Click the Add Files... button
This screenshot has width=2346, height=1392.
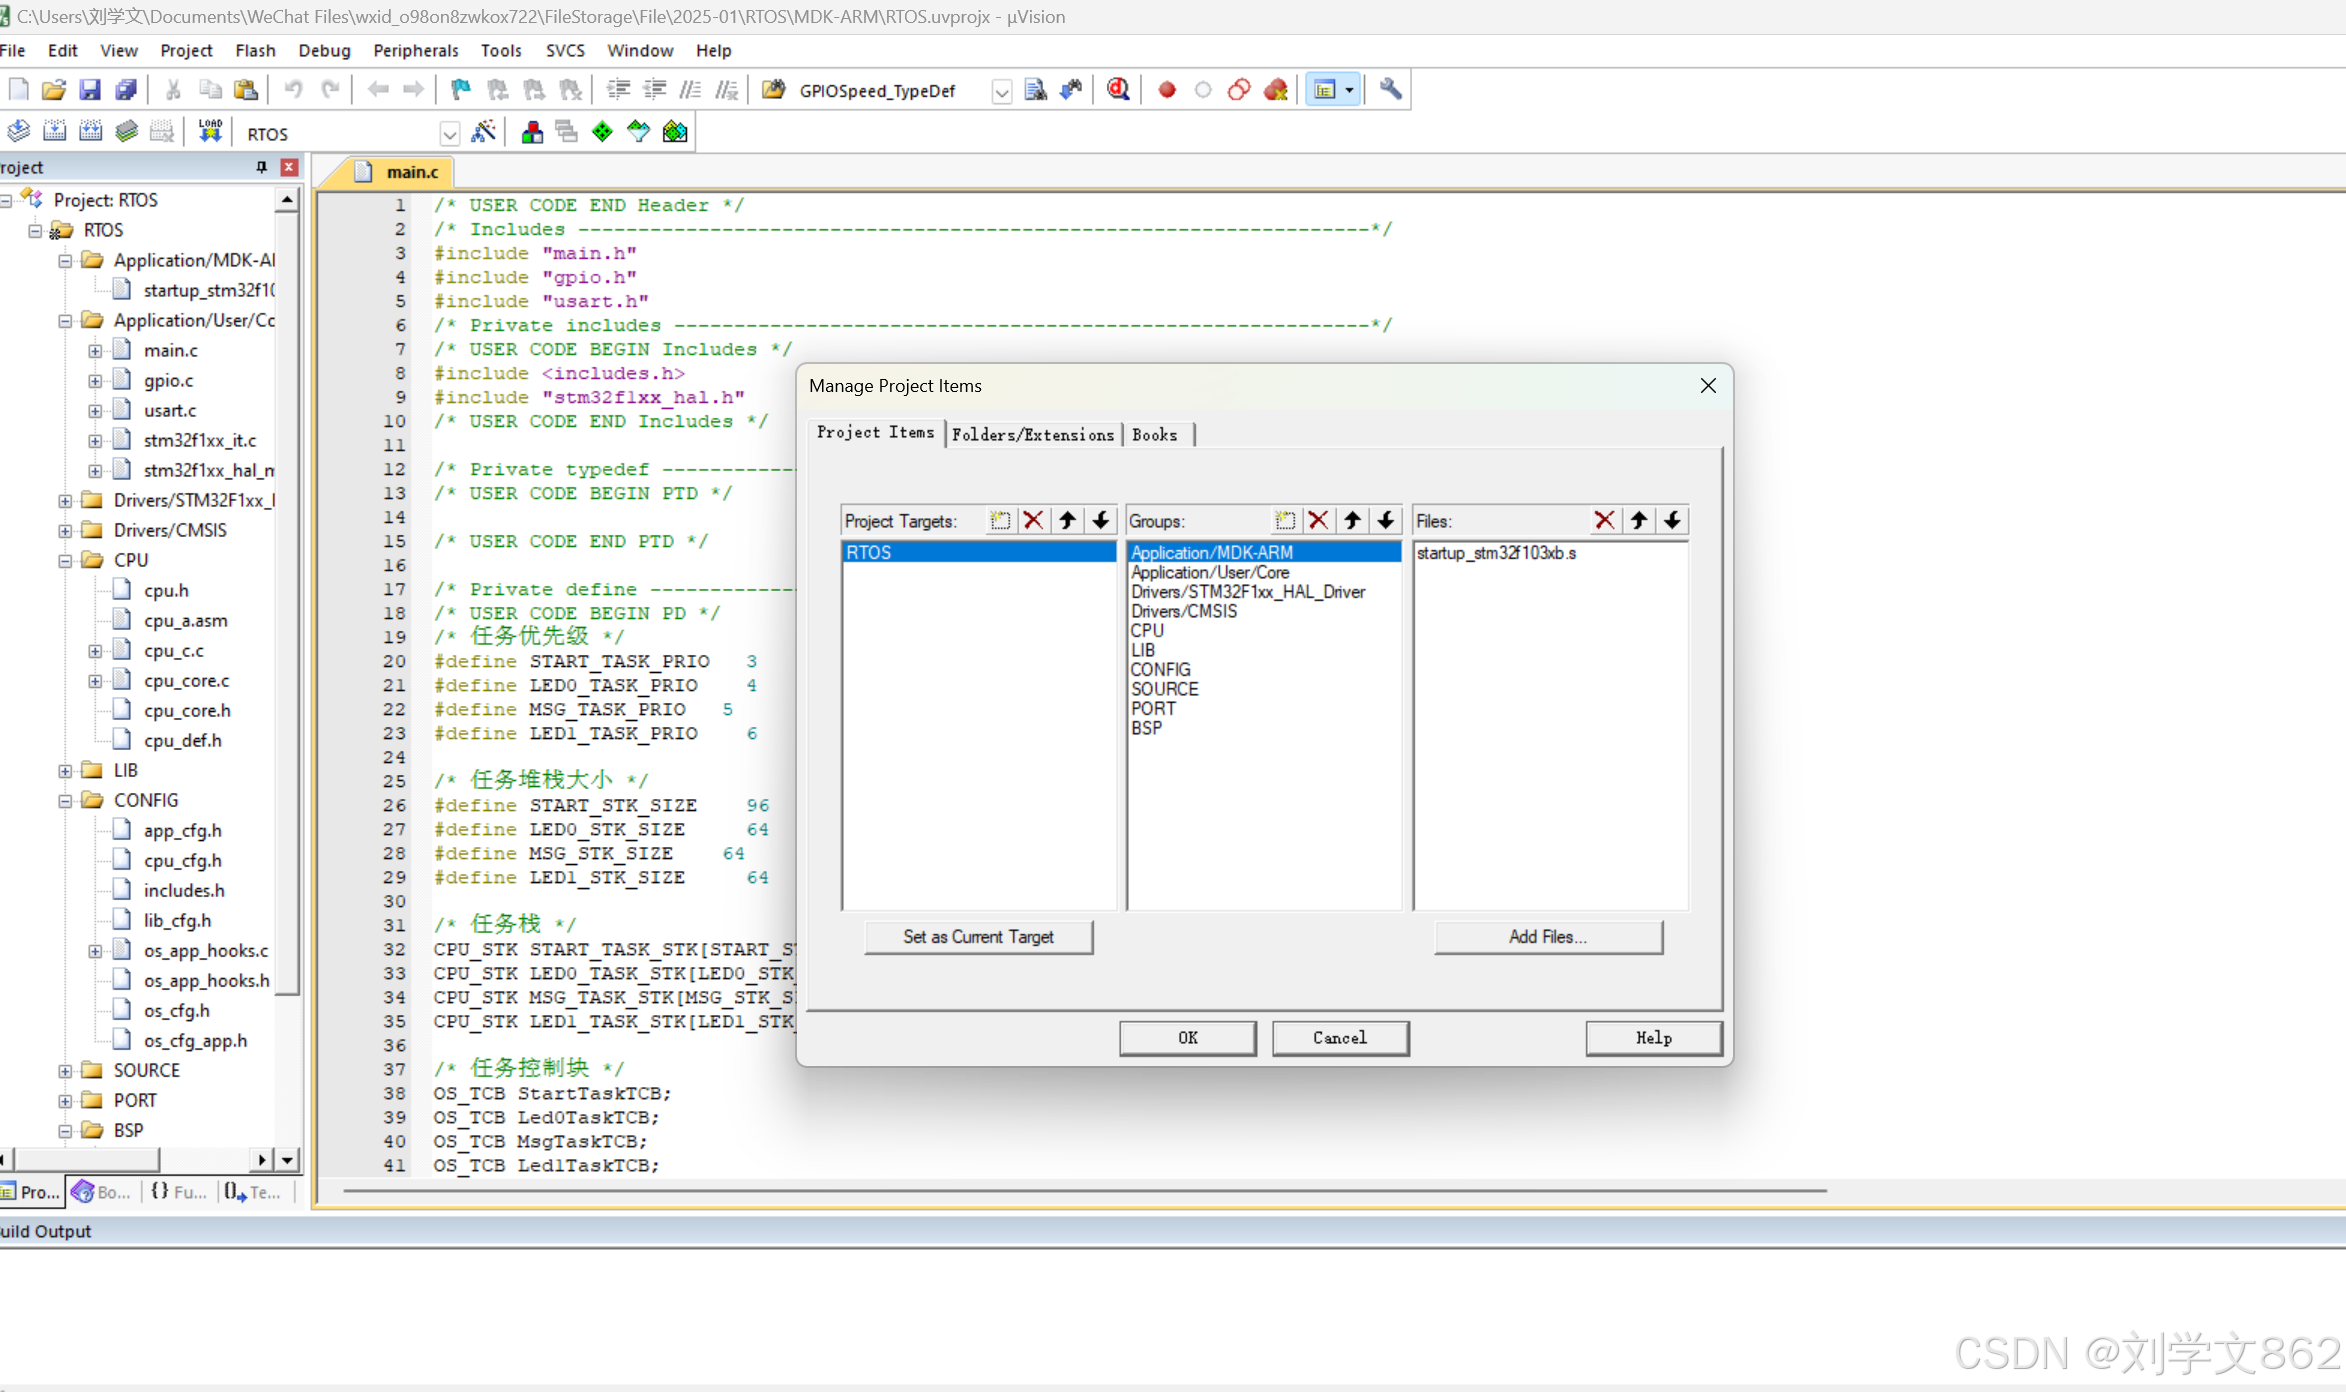(x=1547, y=937)
